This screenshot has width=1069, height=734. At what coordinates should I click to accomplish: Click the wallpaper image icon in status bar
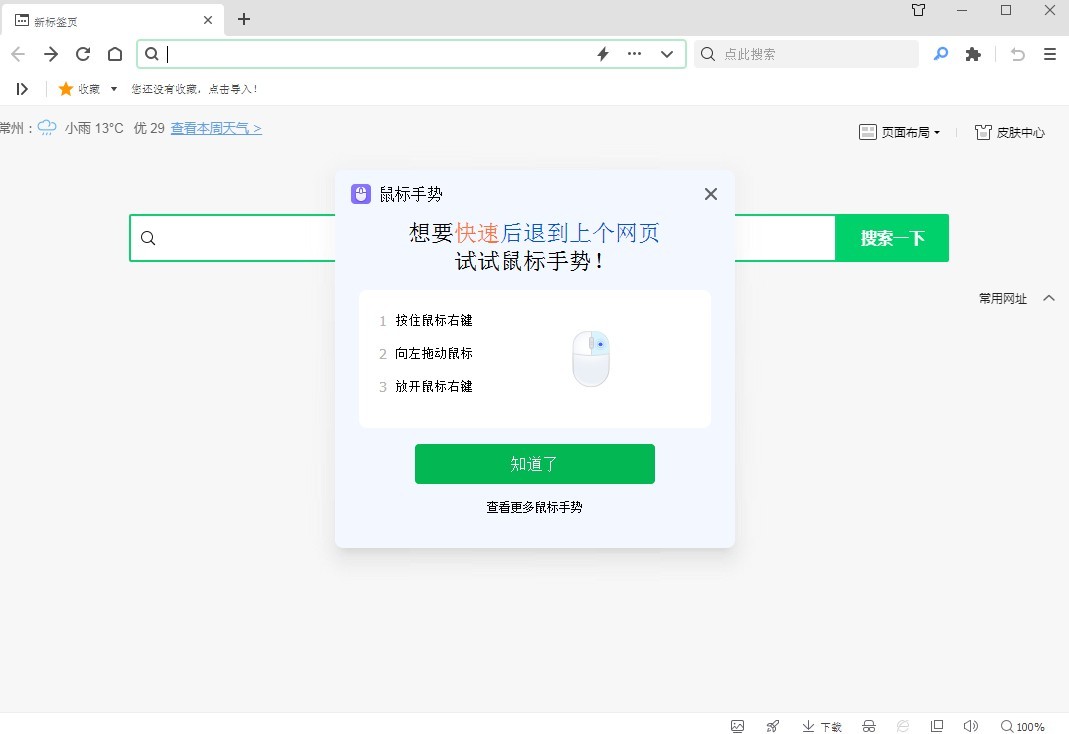[737, 726]
